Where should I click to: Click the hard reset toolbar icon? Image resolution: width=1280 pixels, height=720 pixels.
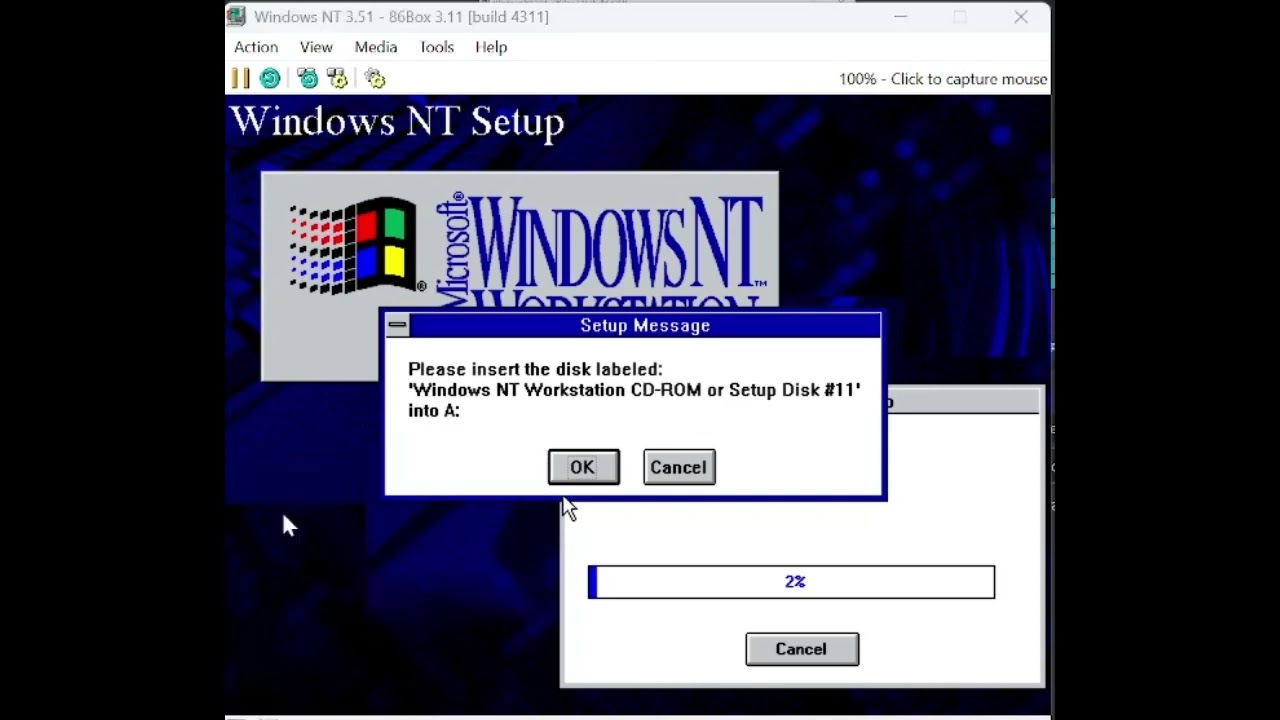pos(270,78)
